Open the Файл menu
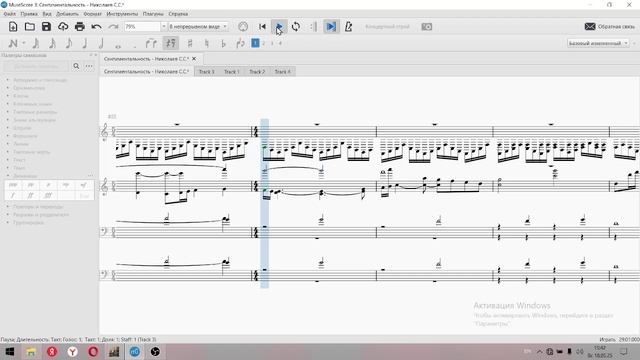 [9, 14]
